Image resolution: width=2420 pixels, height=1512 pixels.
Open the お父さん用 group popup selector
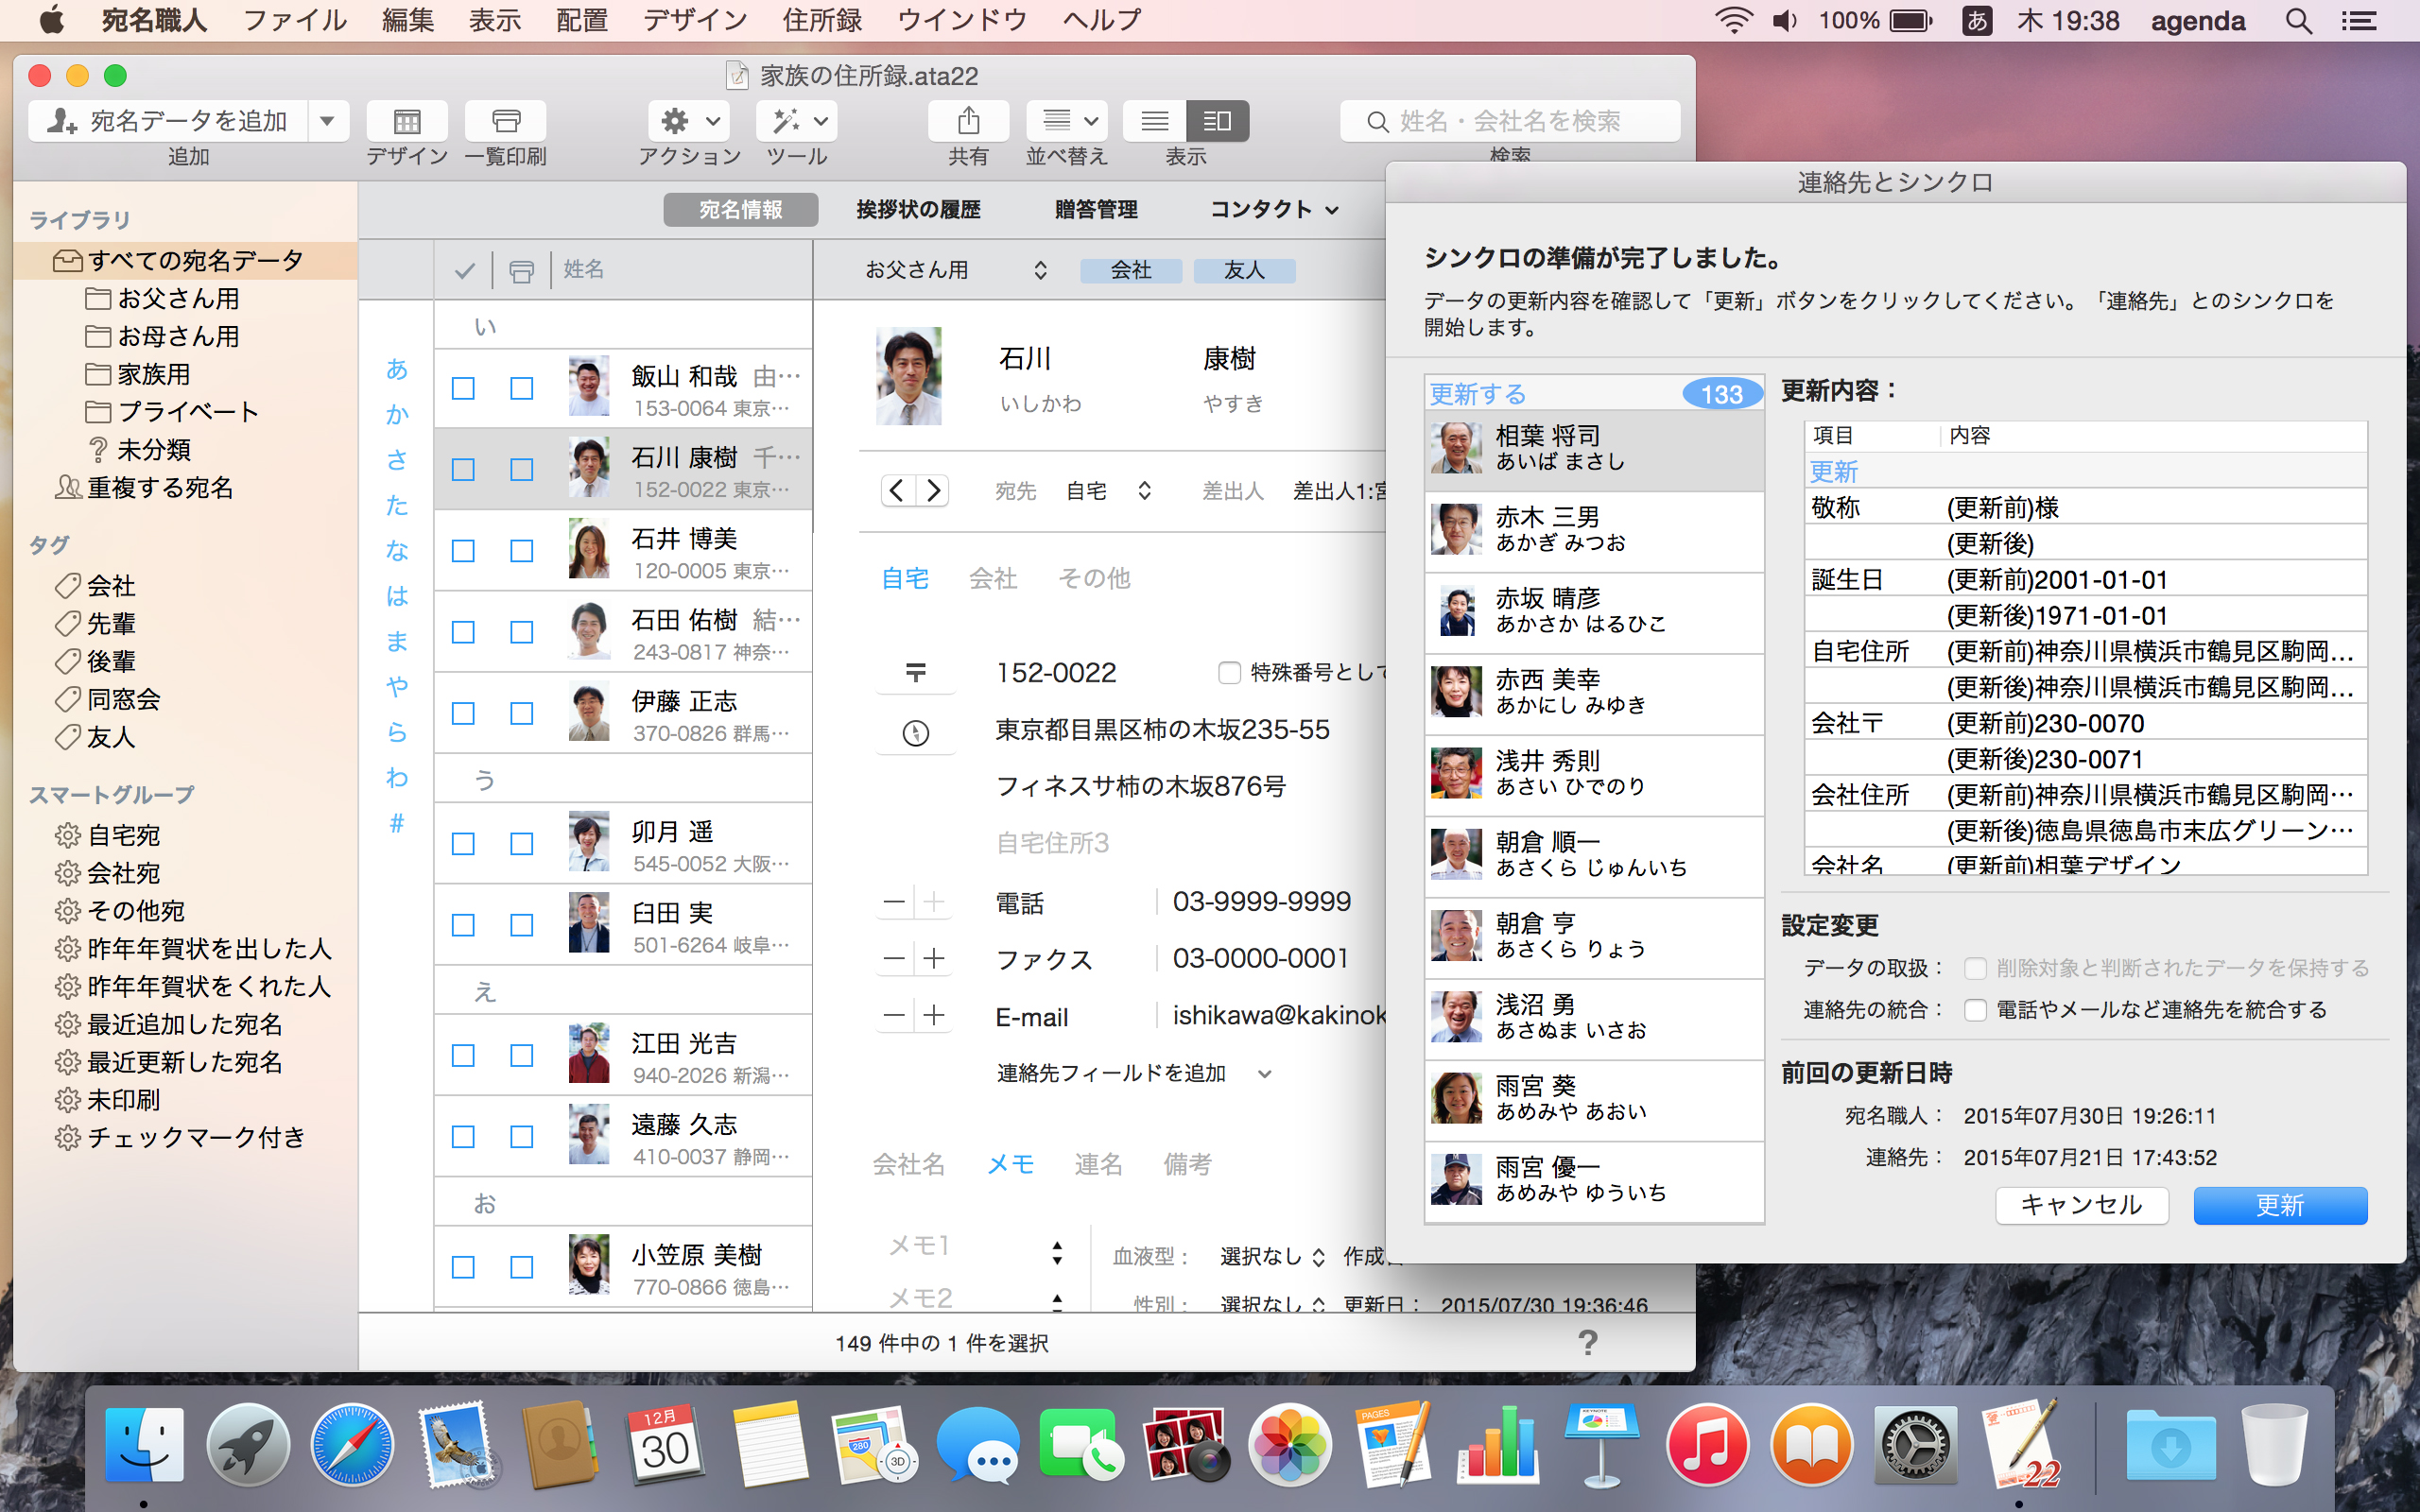click(x=955, y=270)
